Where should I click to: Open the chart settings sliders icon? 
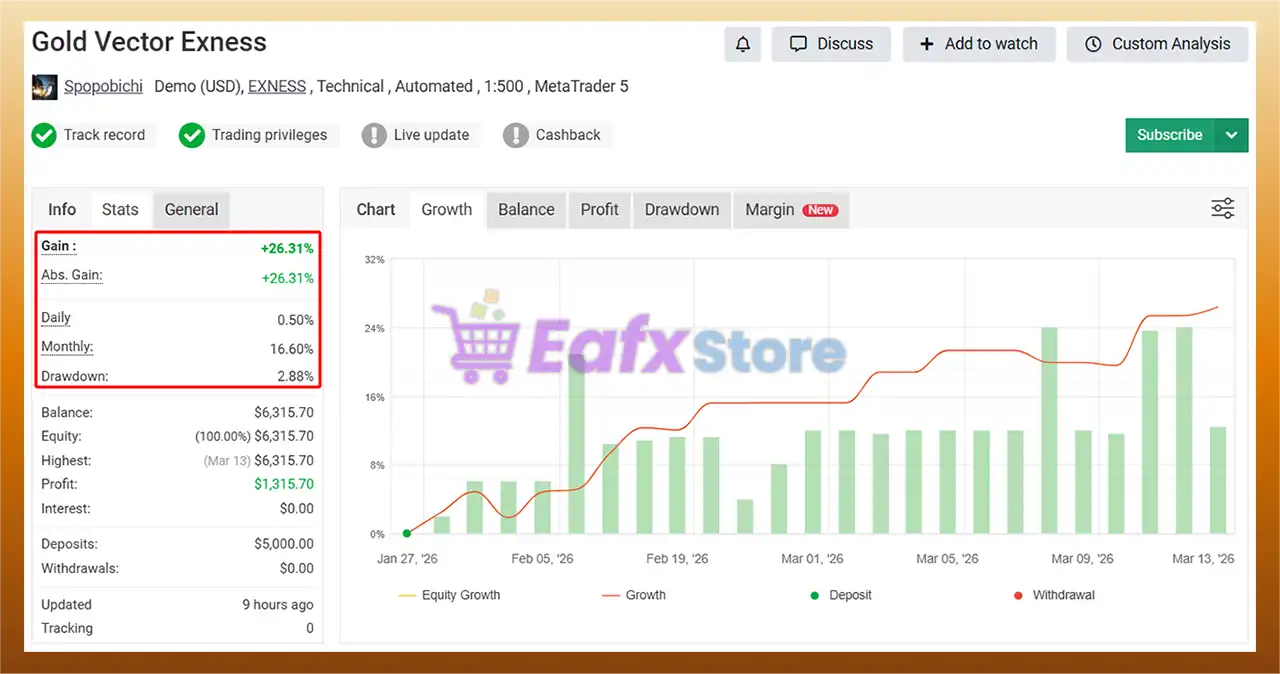click(x=1222, y=208)
